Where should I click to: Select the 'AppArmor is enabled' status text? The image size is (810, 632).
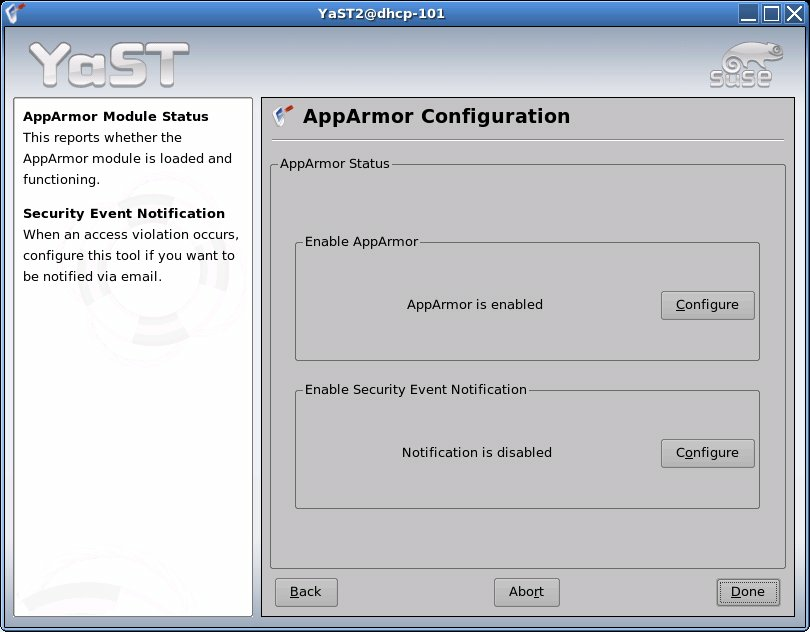[475, 304]
